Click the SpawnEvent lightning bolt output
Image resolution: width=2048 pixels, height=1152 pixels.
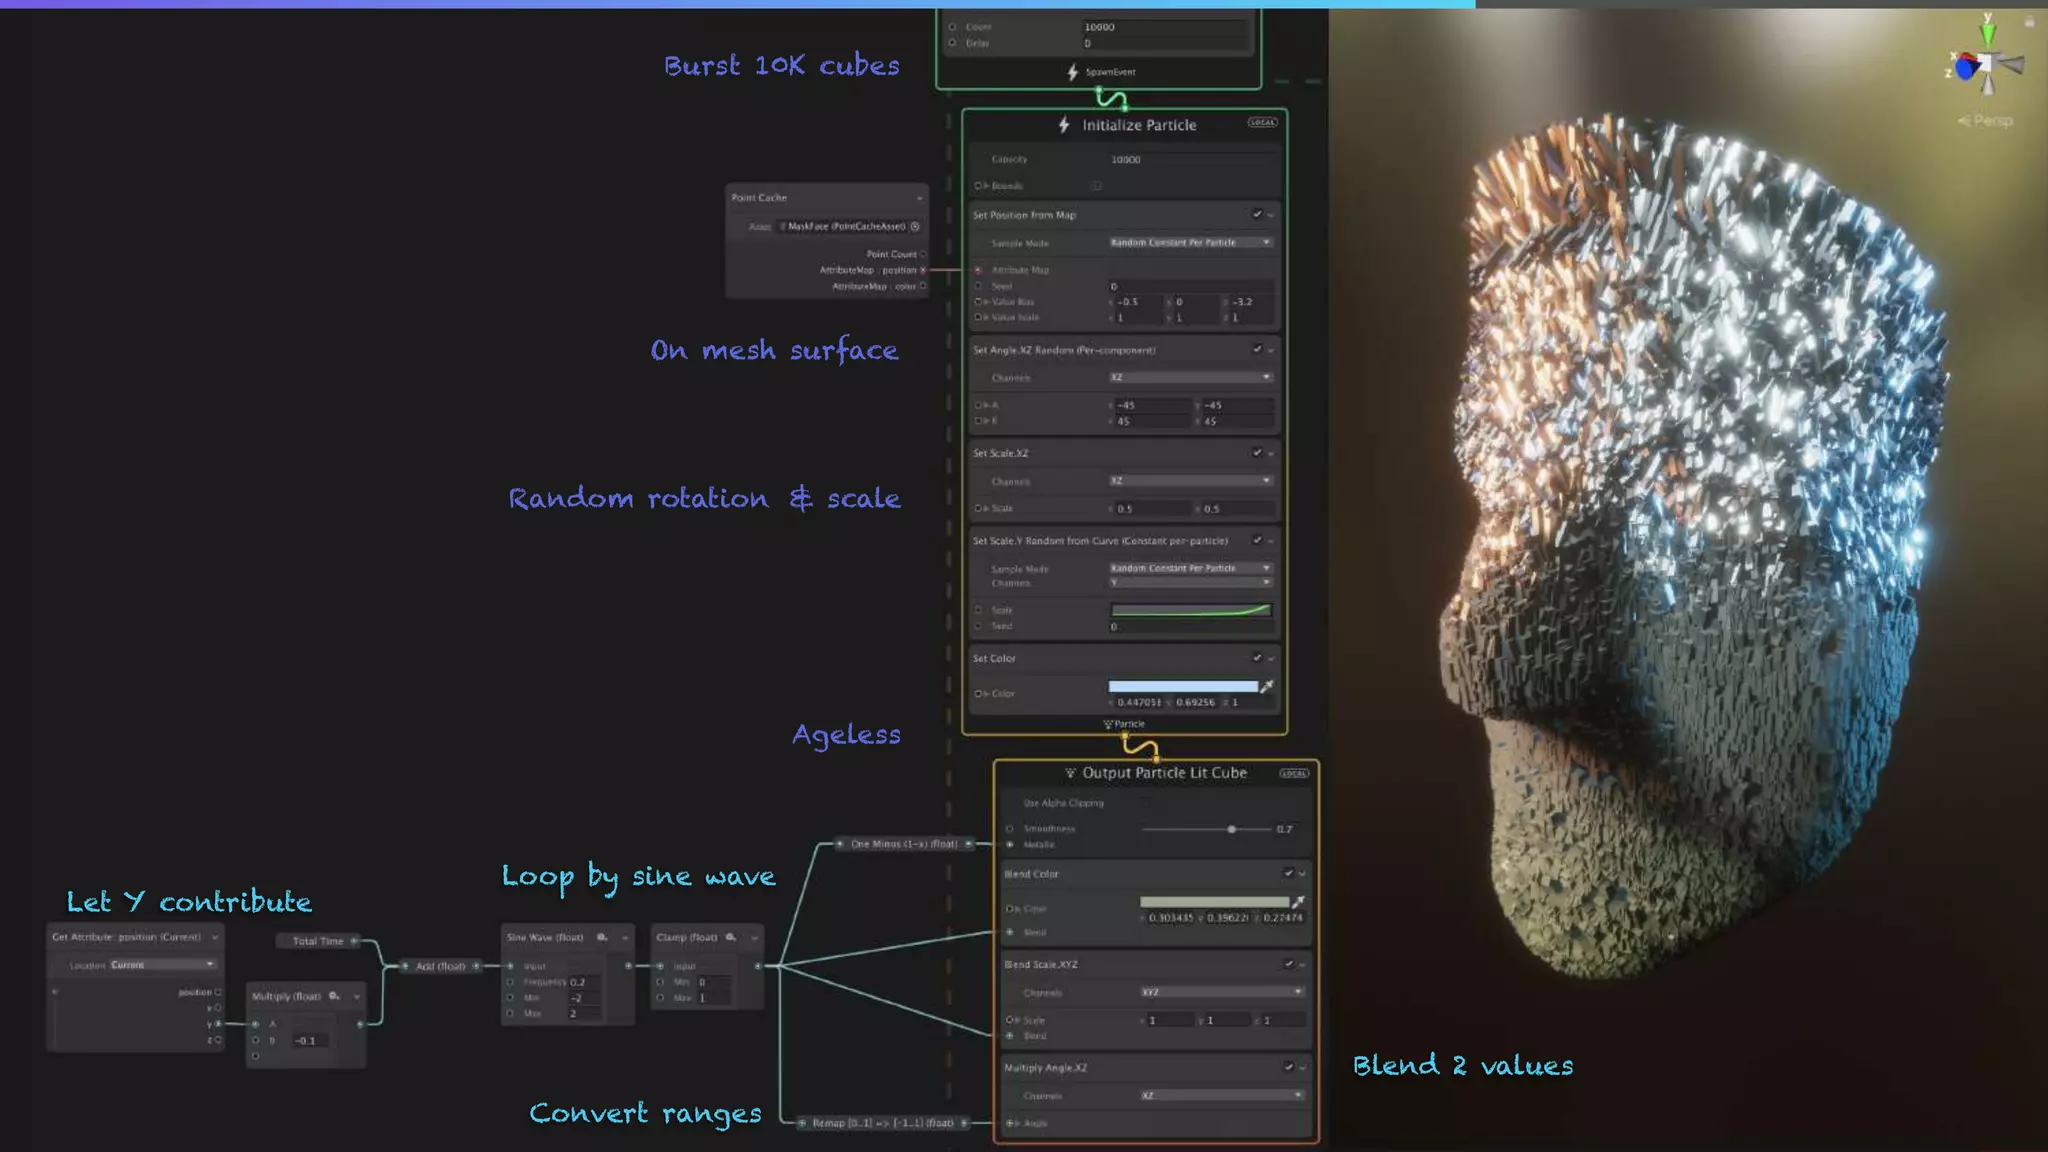pos(1073,72)
